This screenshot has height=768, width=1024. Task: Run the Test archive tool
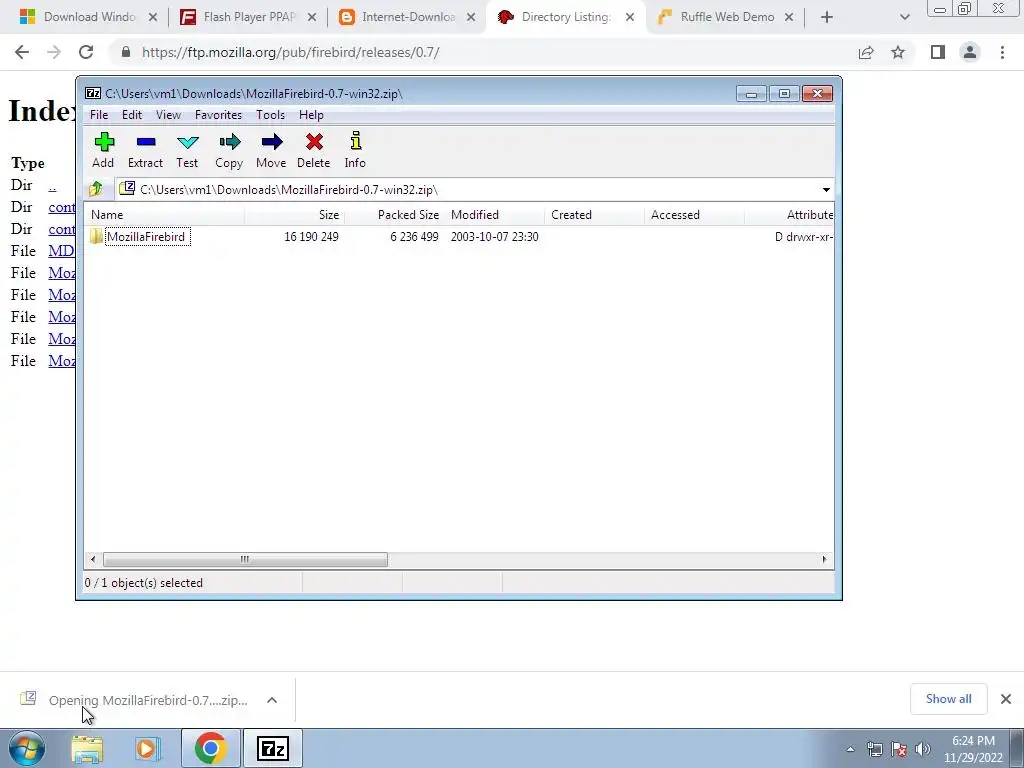click(x=187, y=150)
